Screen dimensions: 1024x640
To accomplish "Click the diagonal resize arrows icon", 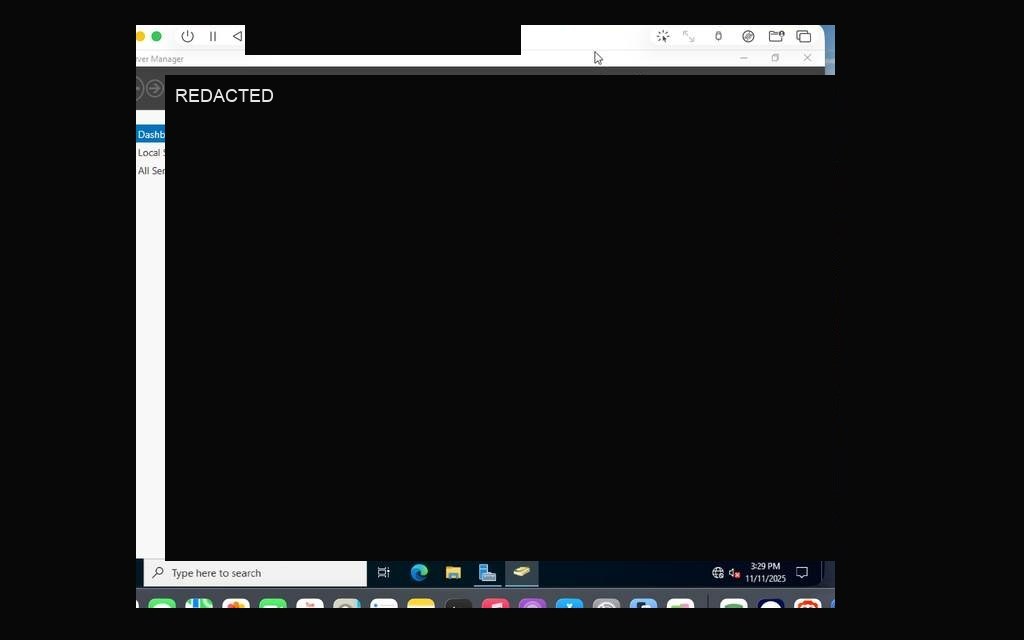I will [688, 37].
